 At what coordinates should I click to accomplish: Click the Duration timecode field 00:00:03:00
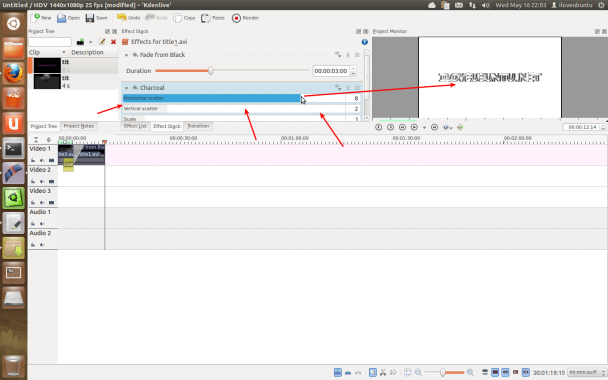(x=331, y=71)
